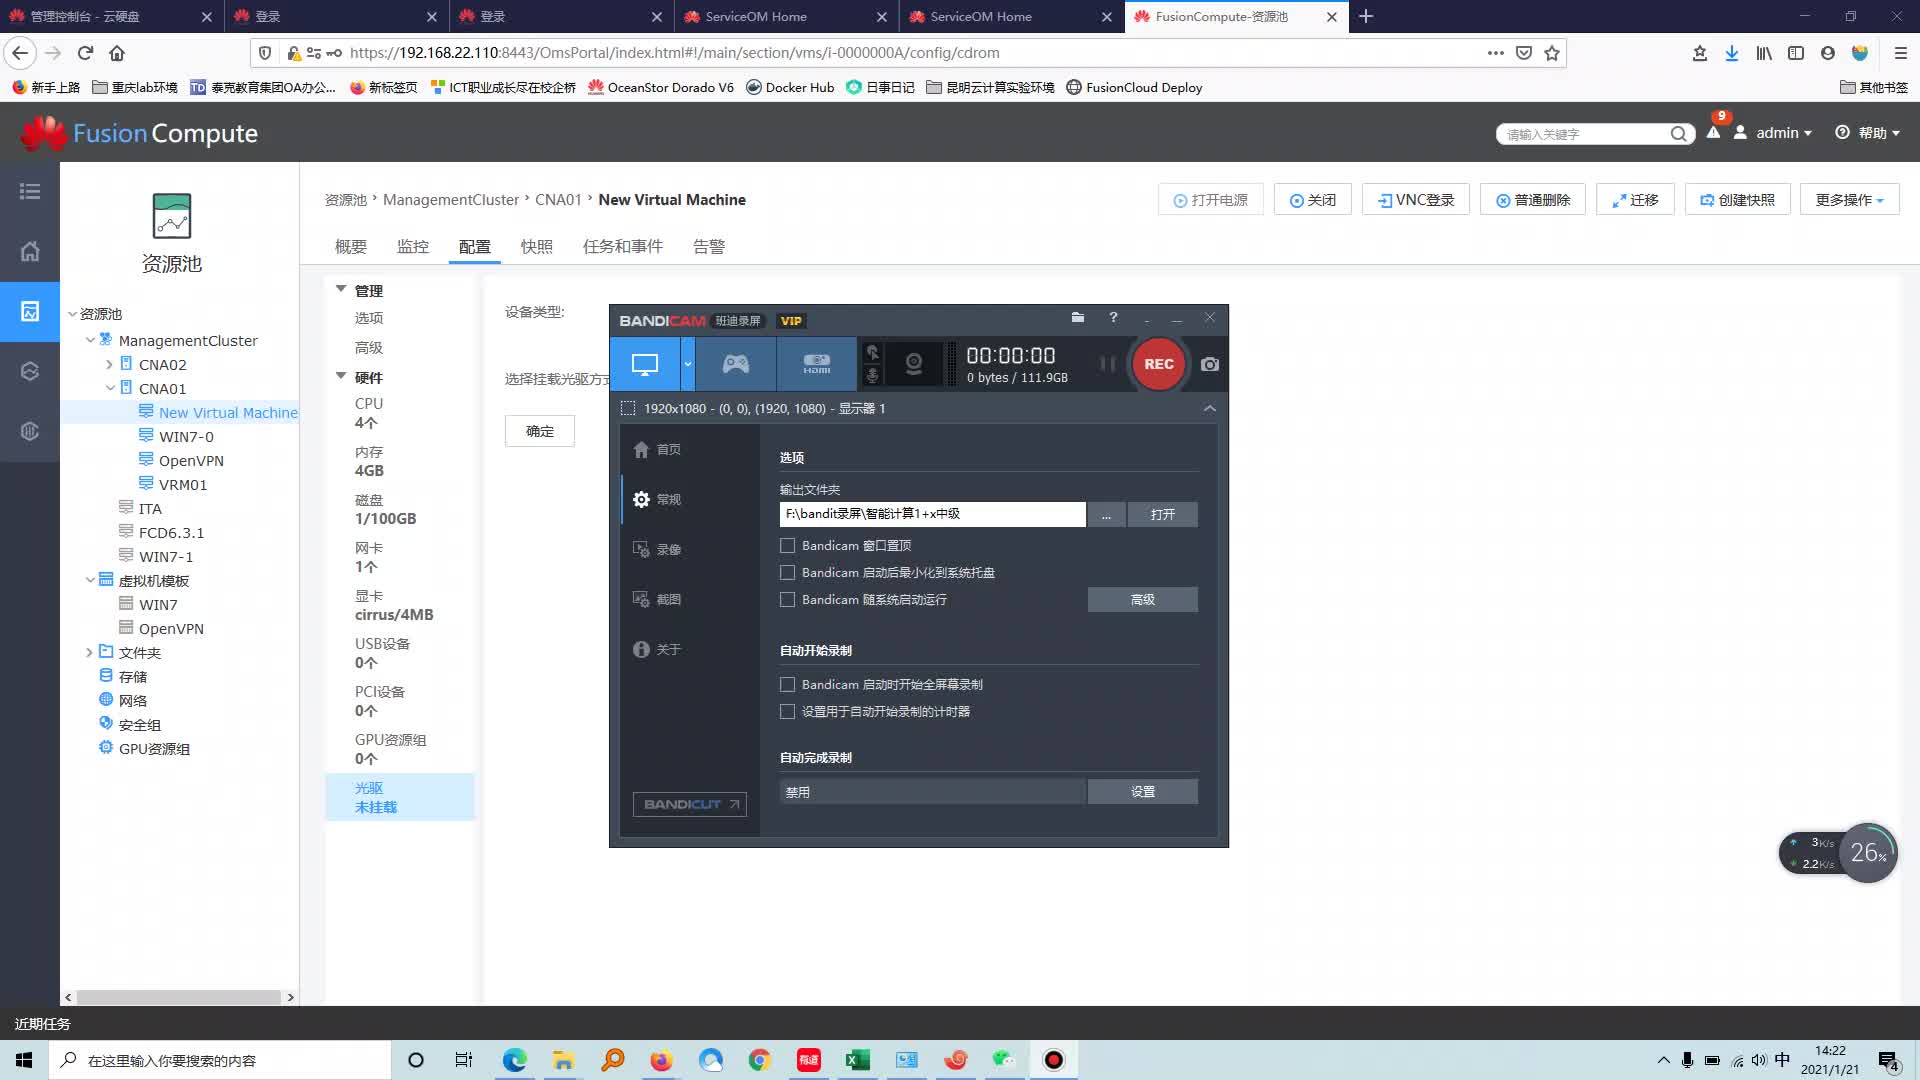
Task: Open Firefox hamburger application menu
Action: 1900,53
